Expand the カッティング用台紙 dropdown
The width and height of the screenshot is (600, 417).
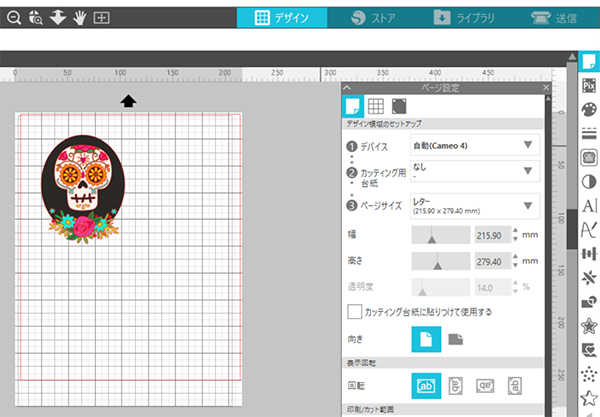click(x=475, y=171)
